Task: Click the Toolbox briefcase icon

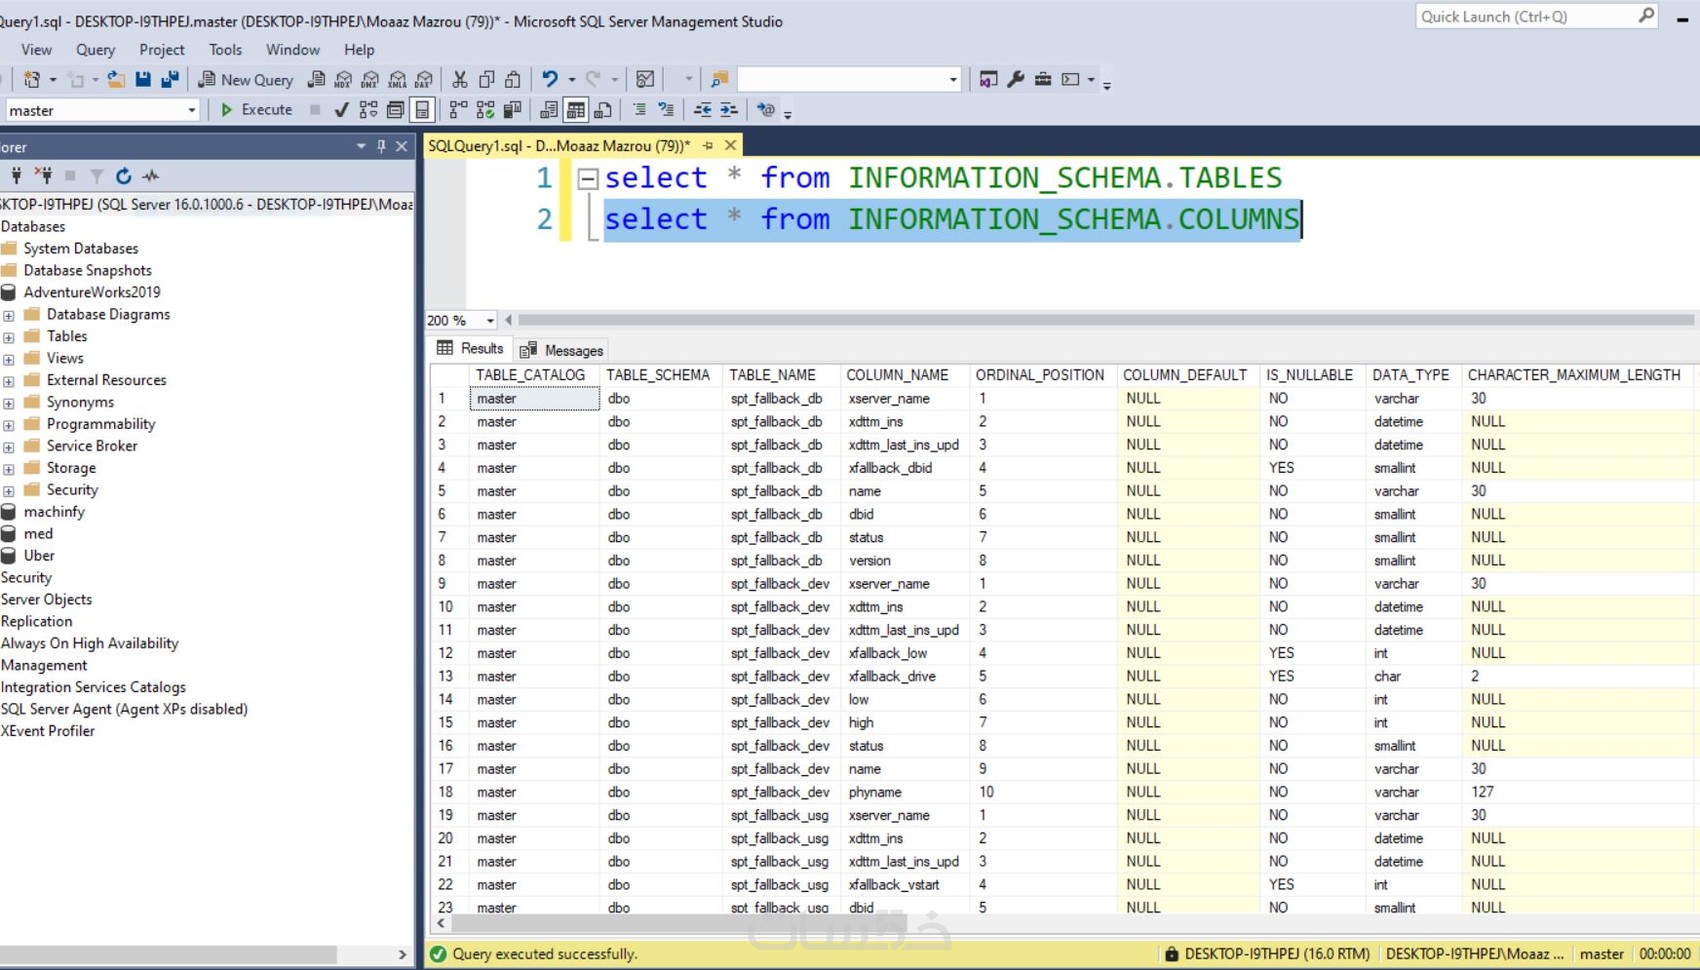Action: coord(1043,80)
